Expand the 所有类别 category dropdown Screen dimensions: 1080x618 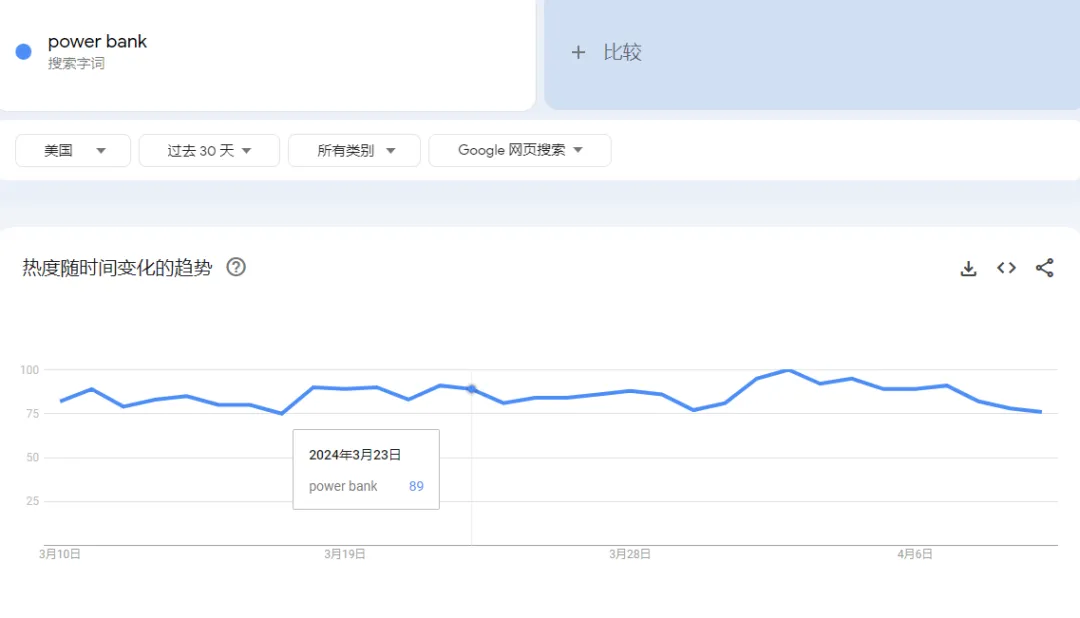(355, 150)
